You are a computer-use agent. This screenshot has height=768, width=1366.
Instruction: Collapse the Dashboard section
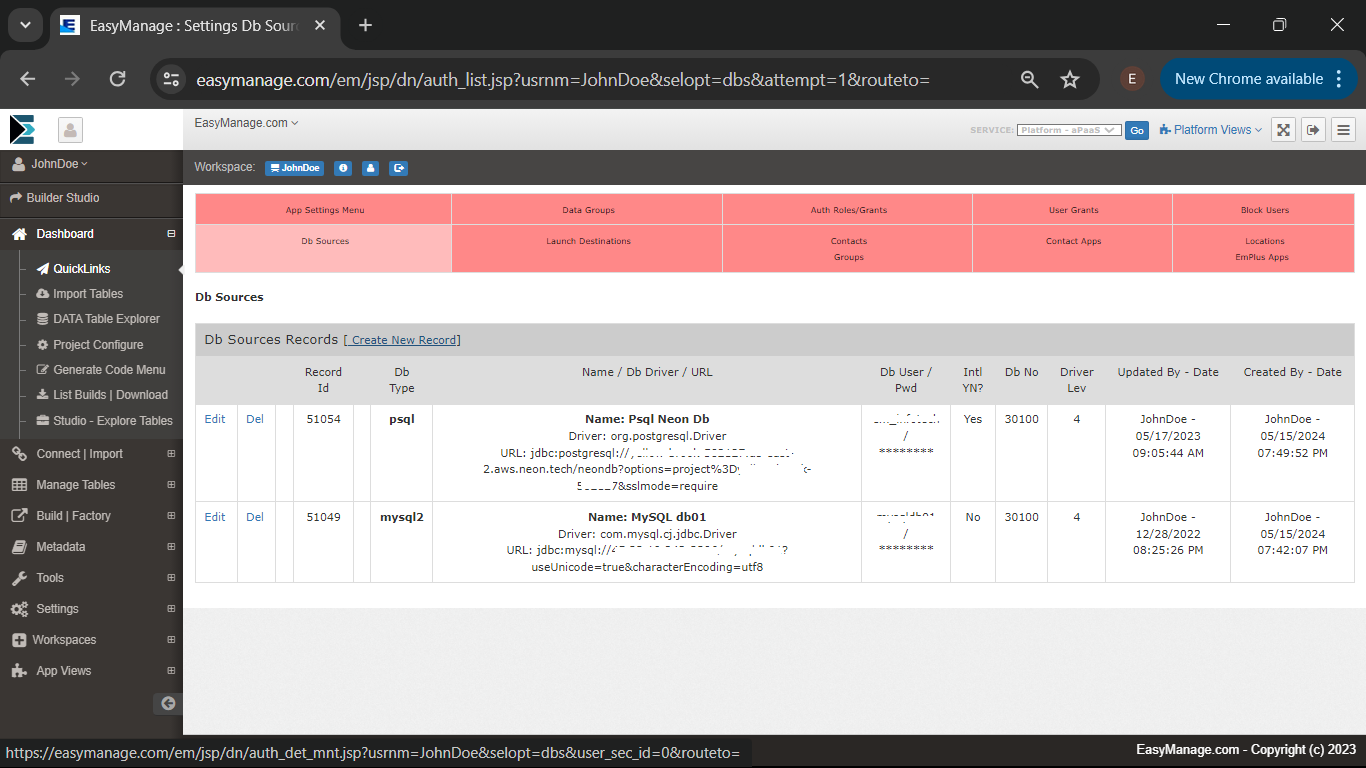click(x=171, y=234)
